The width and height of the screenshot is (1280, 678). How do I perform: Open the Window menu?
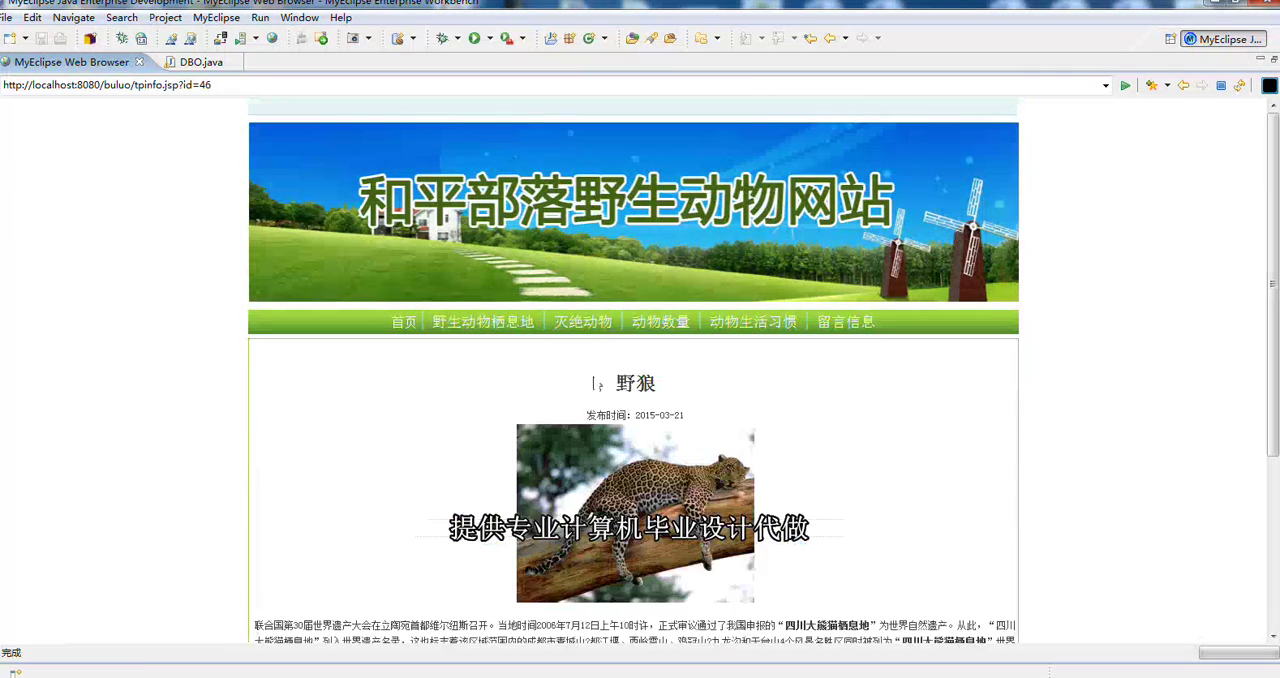tap(300, 18)
